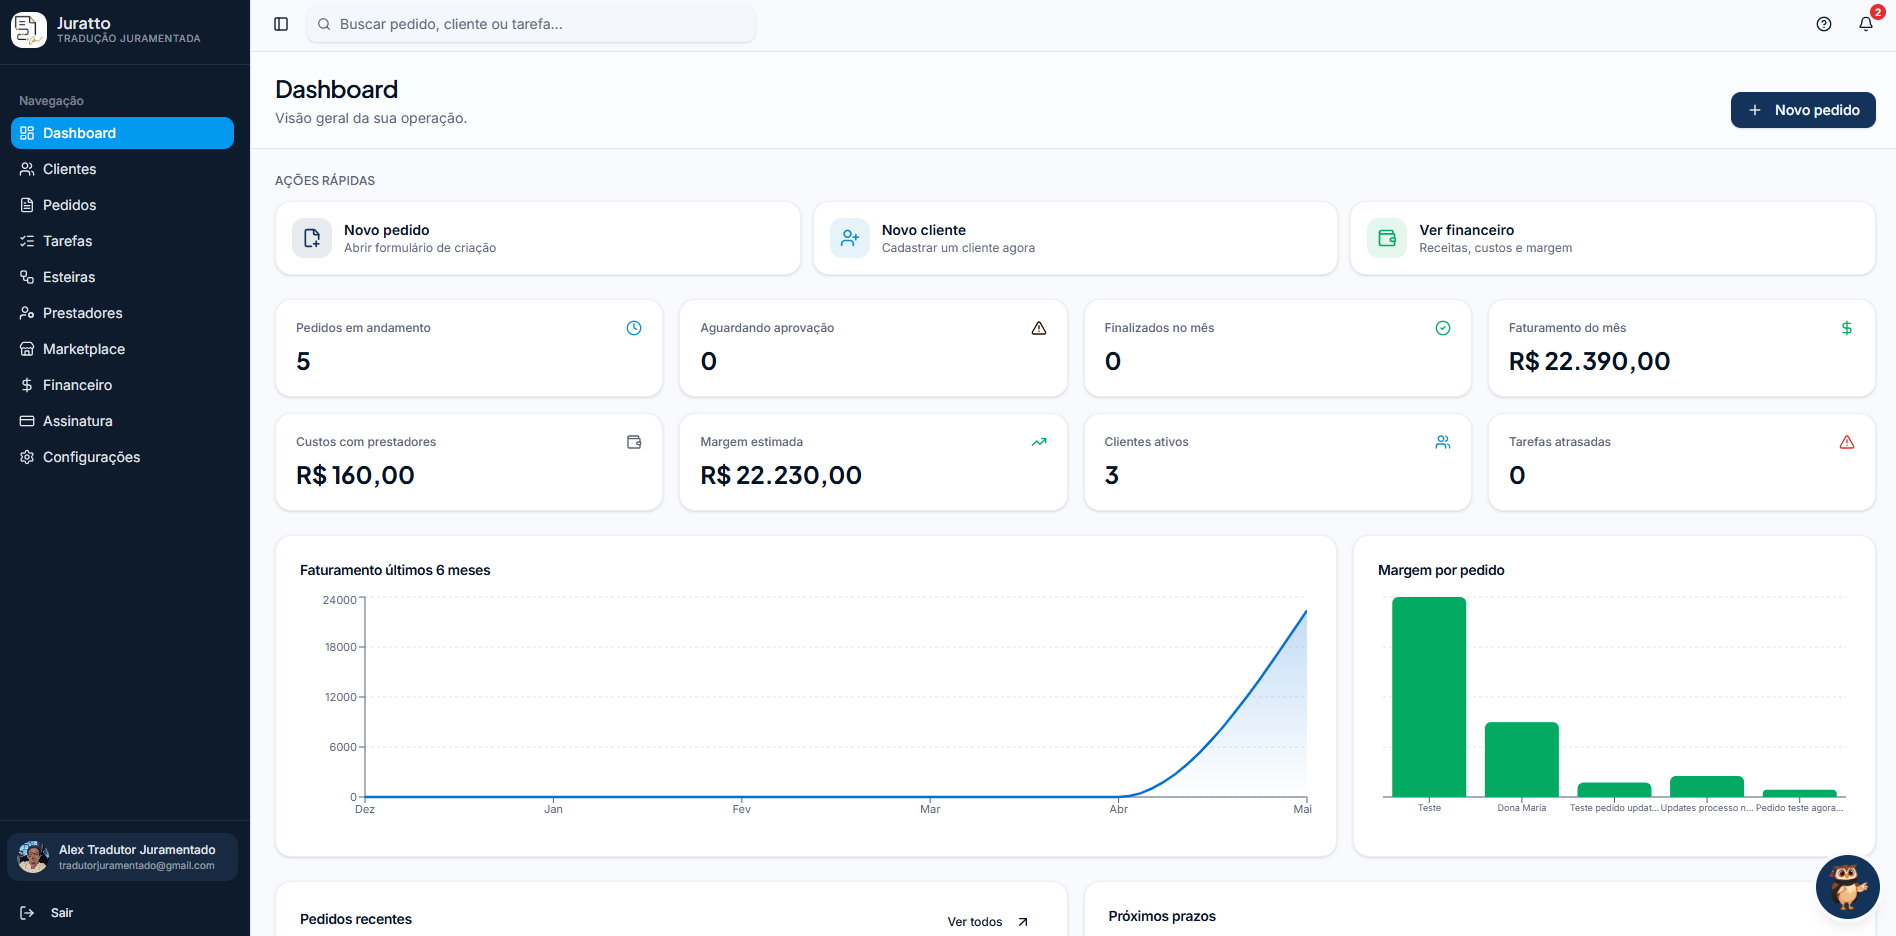Open Pedidos in the sidebar
The height and width of the screenshot is (936, 1896).
122,205
